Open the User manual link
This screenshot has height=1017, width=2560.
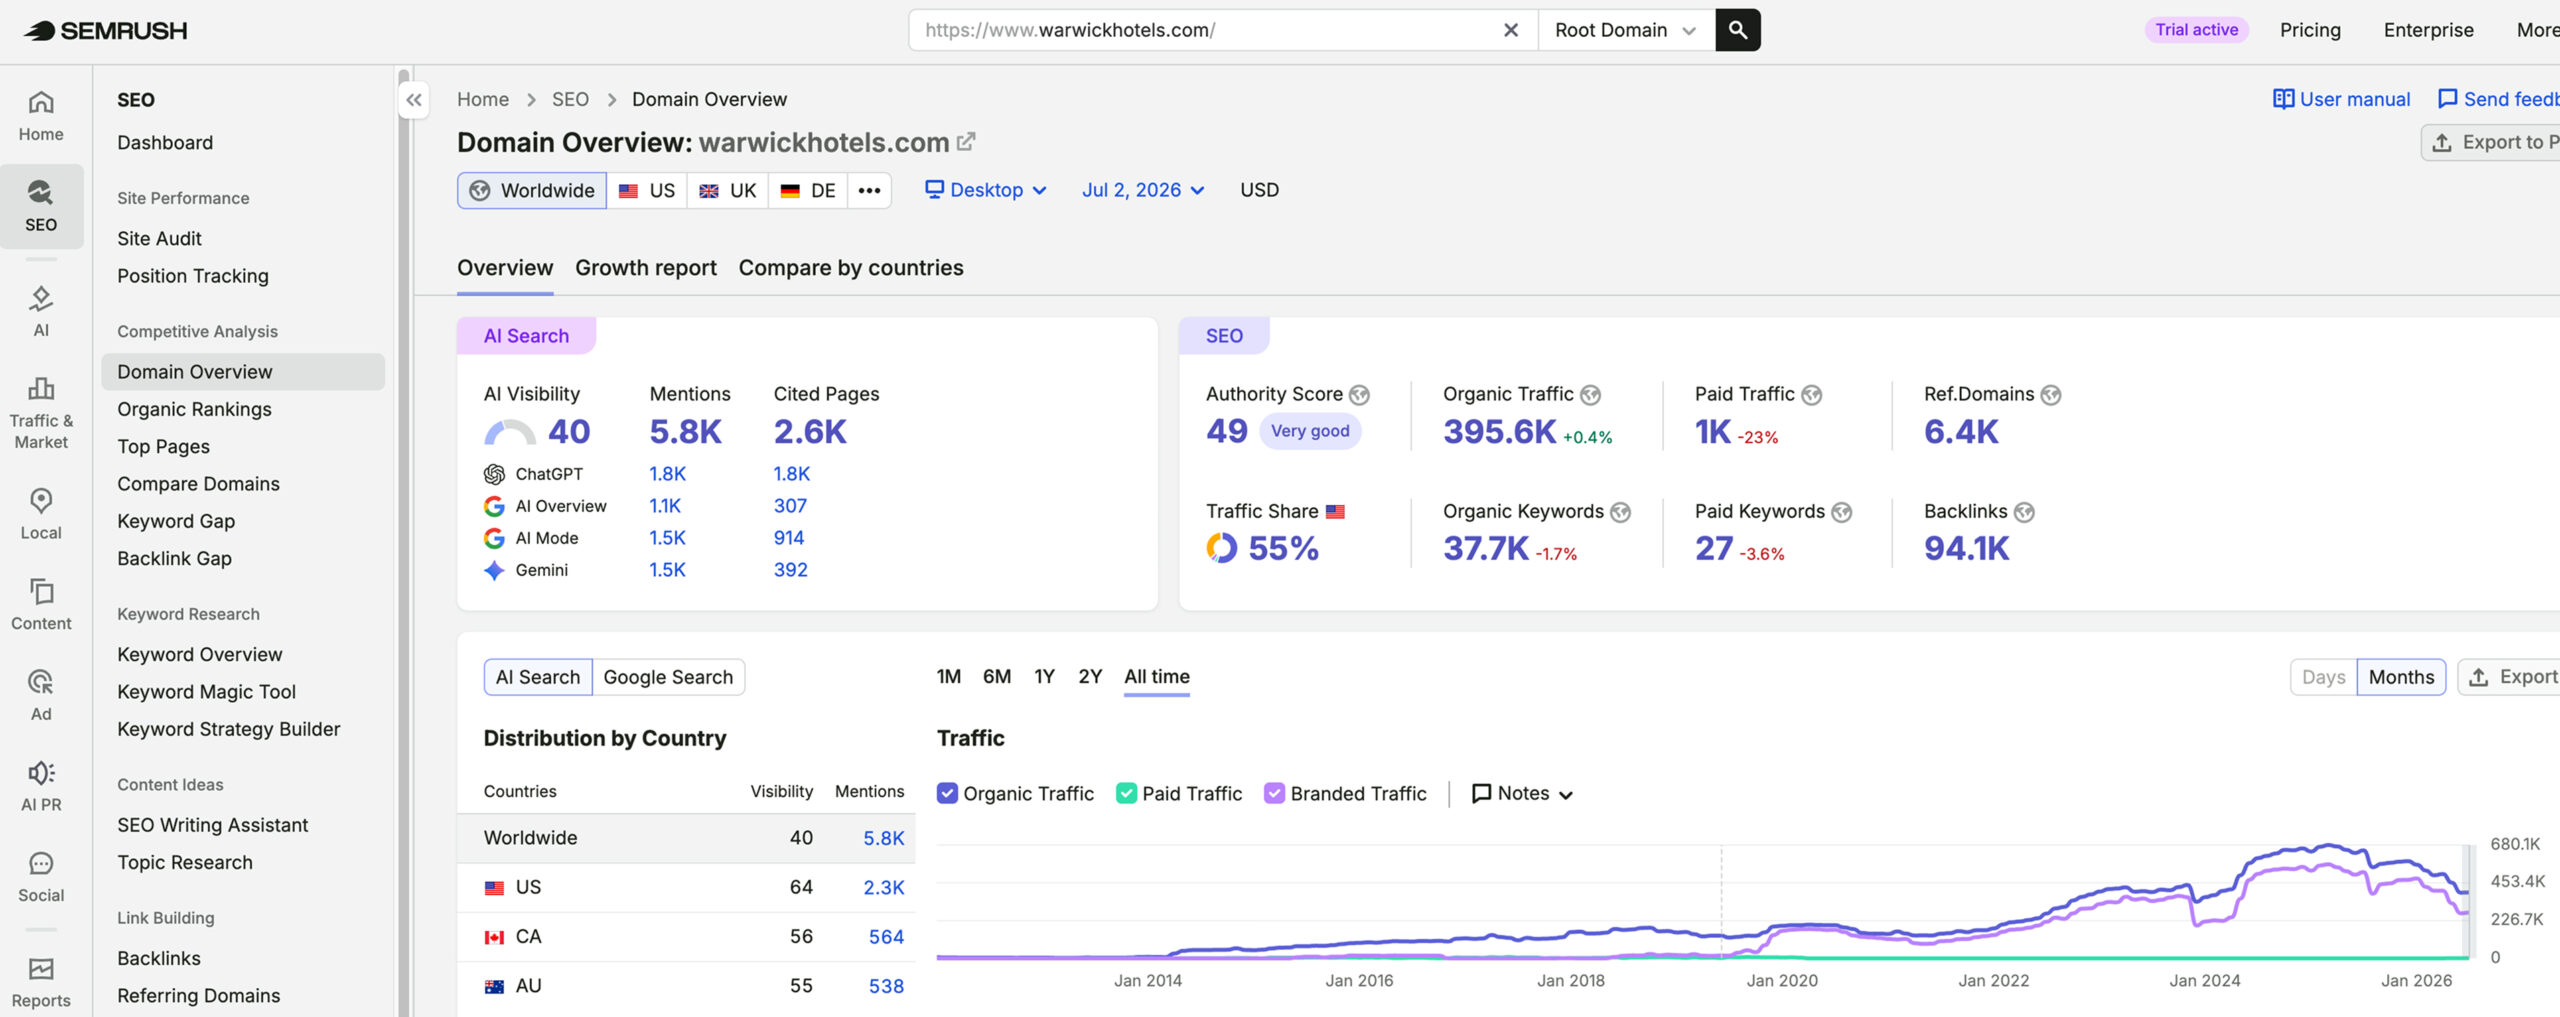2341,99
